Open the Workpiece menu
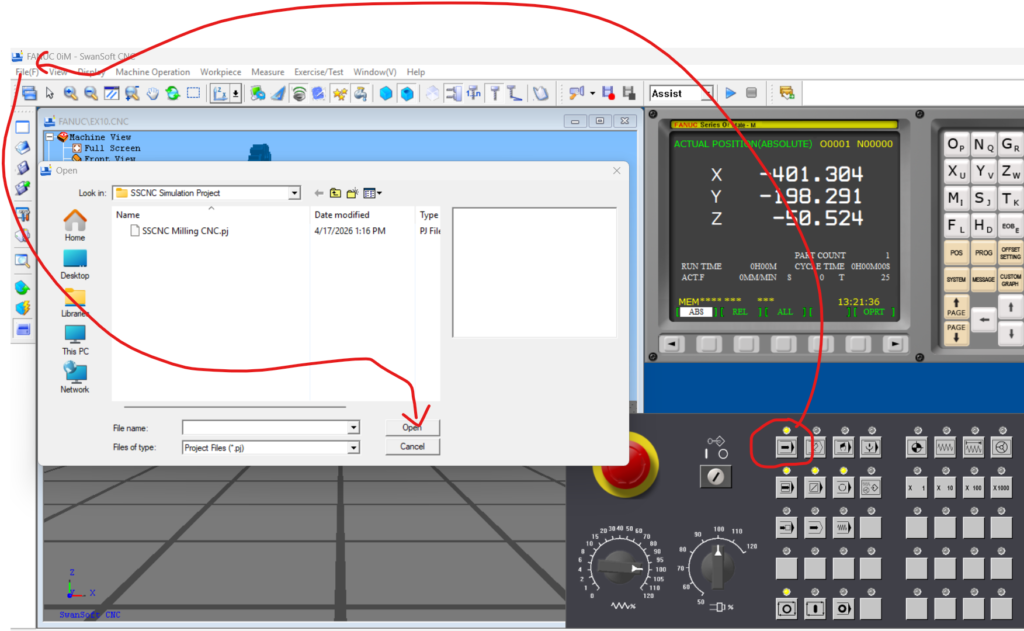The width and height of the screenshot is (1024, 631). [220, 72]
